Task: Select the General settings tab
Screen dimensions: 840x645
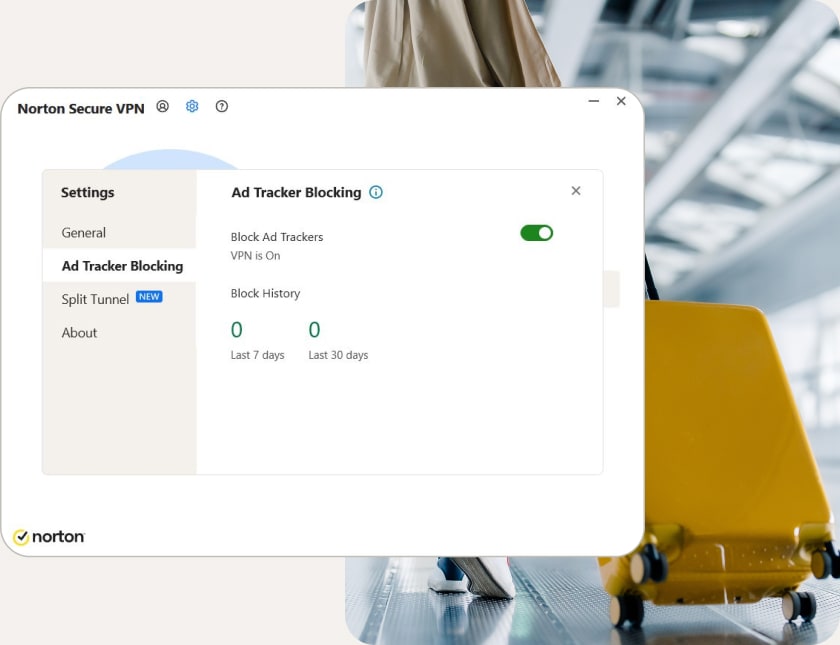Action: pos(119,232)
